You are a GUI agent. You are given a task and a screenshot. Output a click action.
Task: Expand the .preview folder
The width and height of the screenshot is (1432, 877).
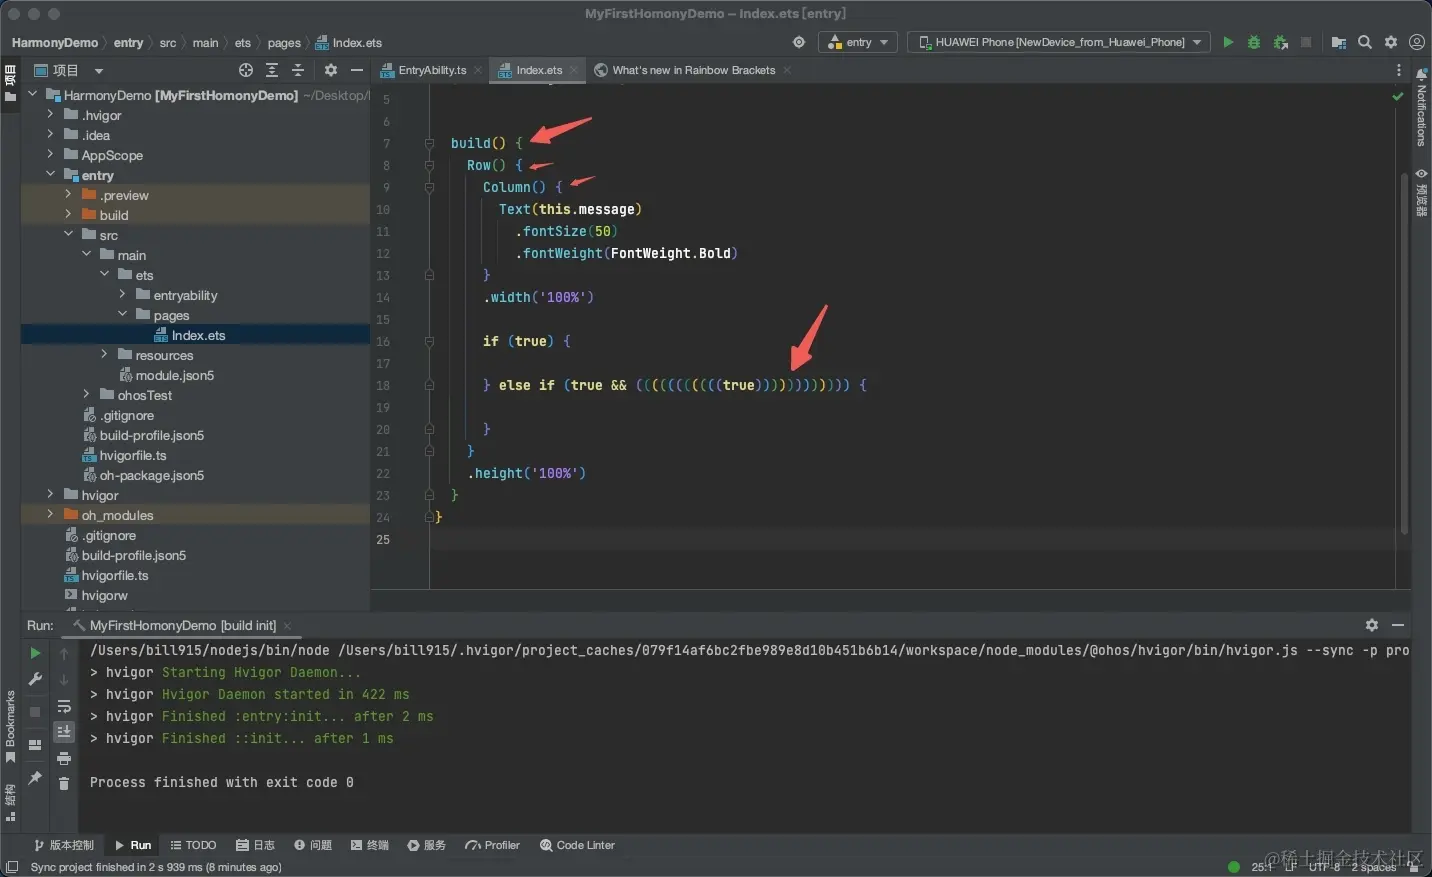coord(68,195)
